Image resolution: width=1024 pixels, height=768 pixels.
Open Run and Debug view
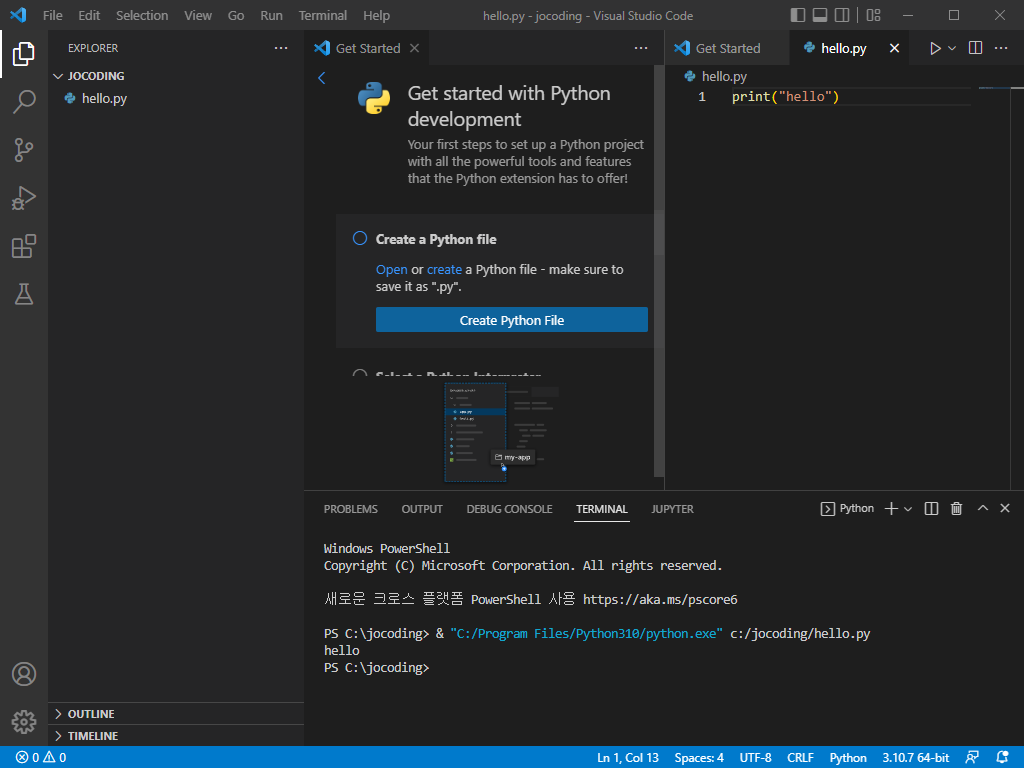coord(24,198)
